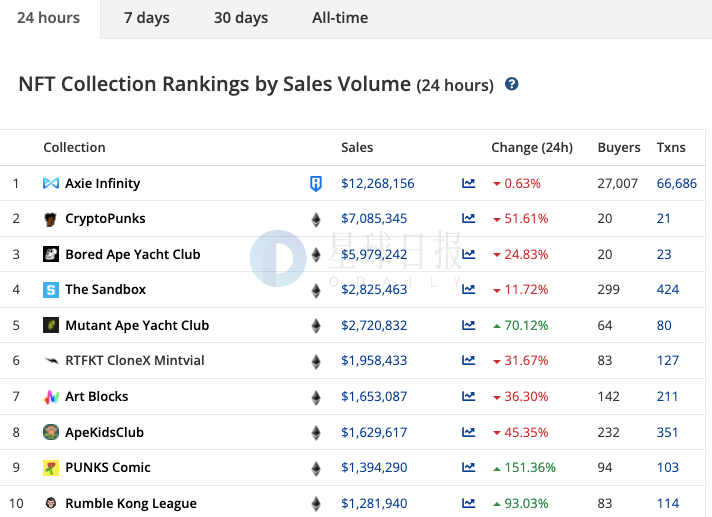Click RTFKT CloneX transactions count 127

[x=668, y=360]
